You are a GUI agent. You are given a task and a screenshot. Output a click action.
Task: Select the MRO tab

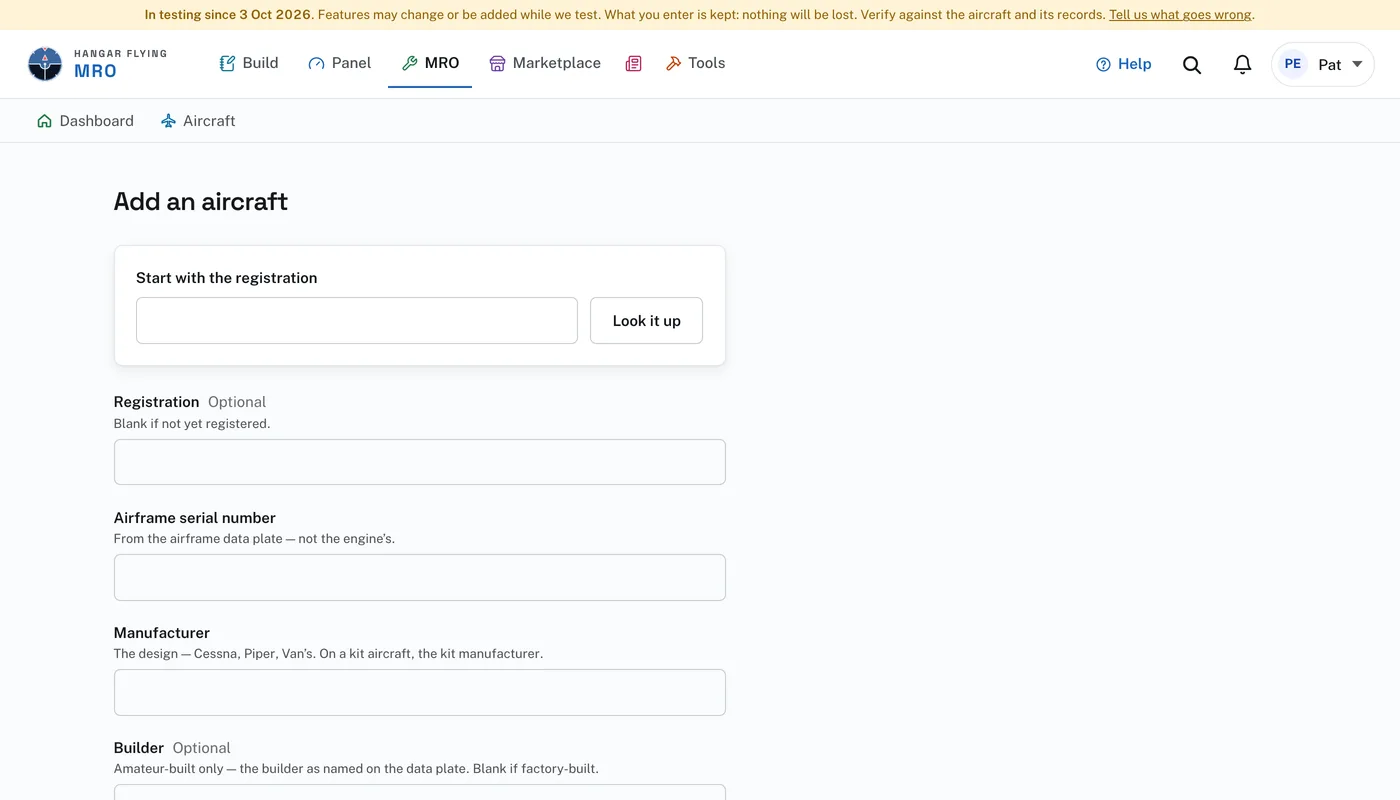[430, 63]
